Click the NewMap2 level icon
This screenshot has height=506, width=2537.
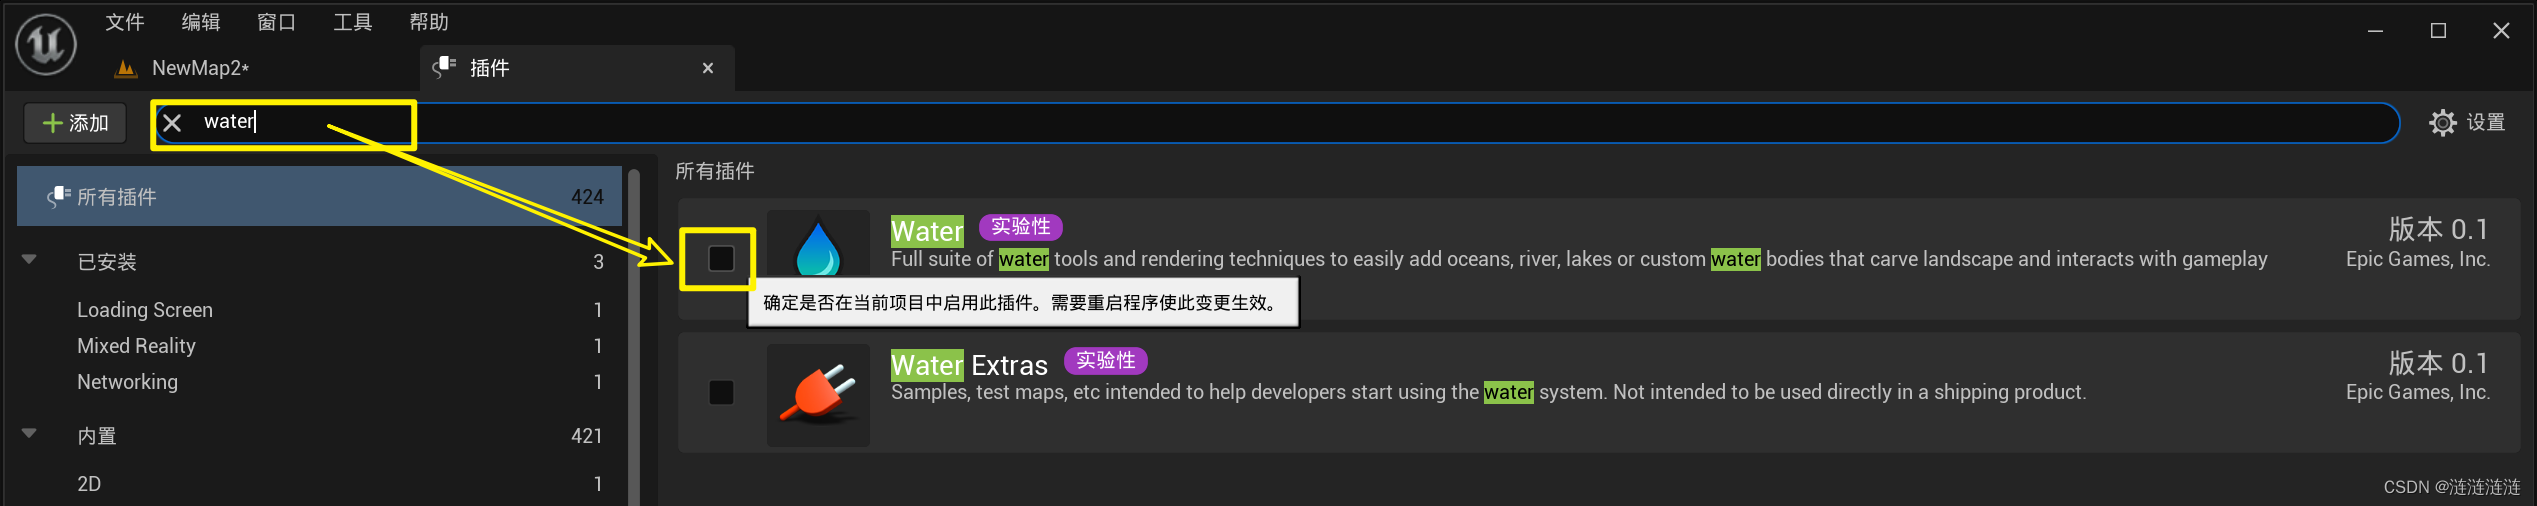(x=126, y=68)
